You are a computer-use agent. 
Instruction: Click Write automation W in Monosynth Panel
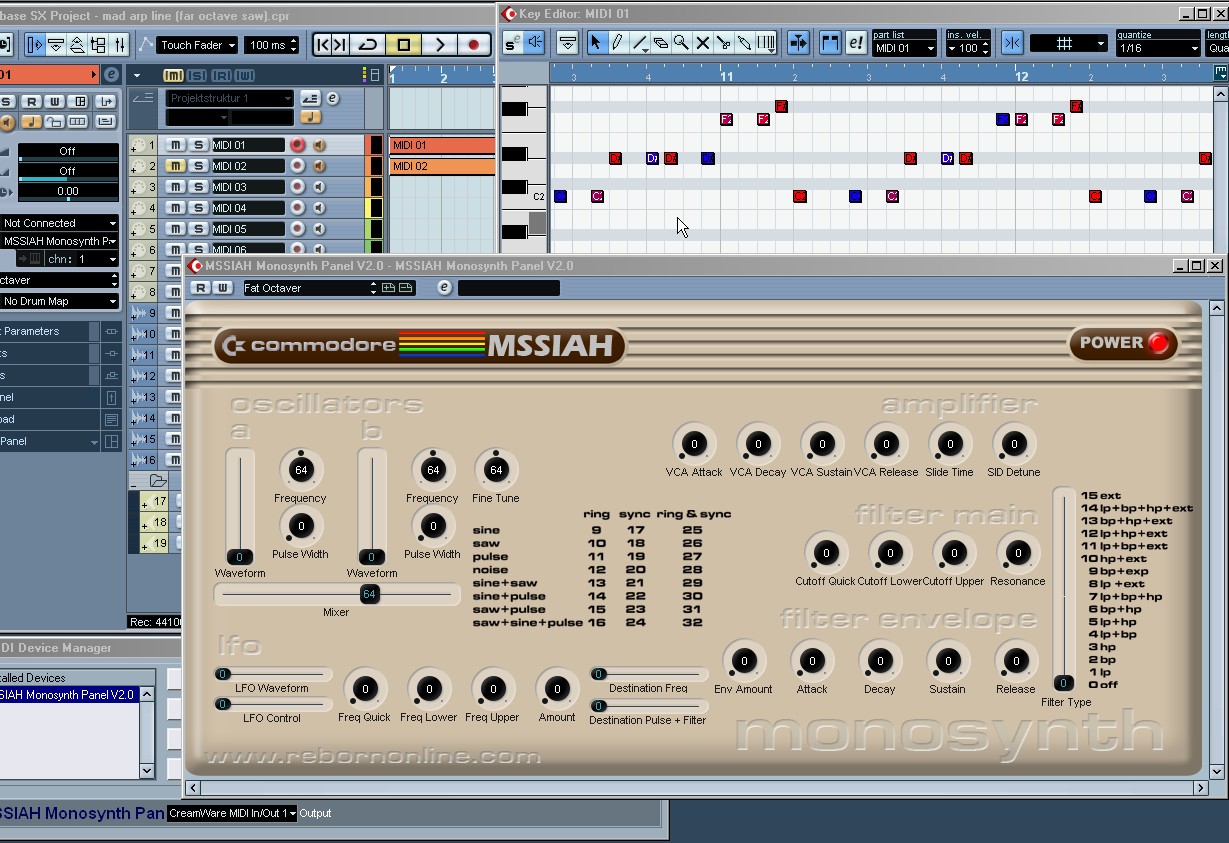click(x=223, y=288)
